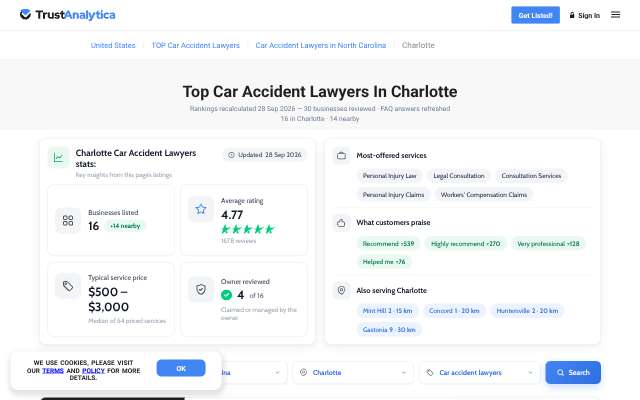Click the tag icon in Car accident lawyers dropdown
The image size is (640, 400).
pyautogui.click(x=429, y=373)
